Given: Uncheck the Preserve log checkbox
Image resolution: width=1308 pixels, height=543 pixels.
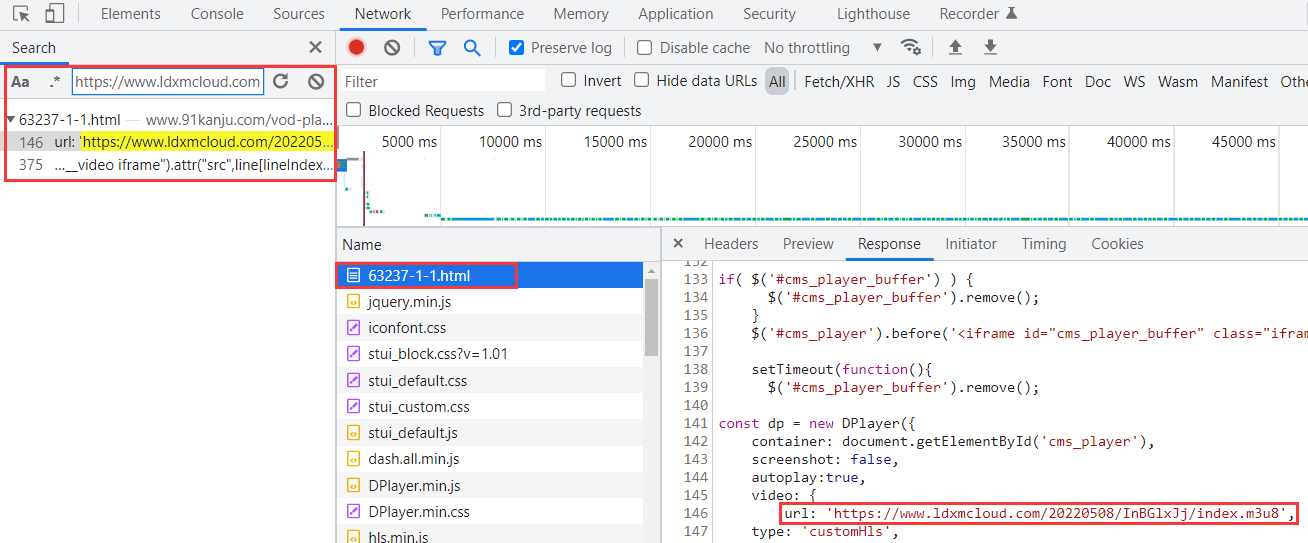Looking at the screenshot, I should tap(517, 47).
